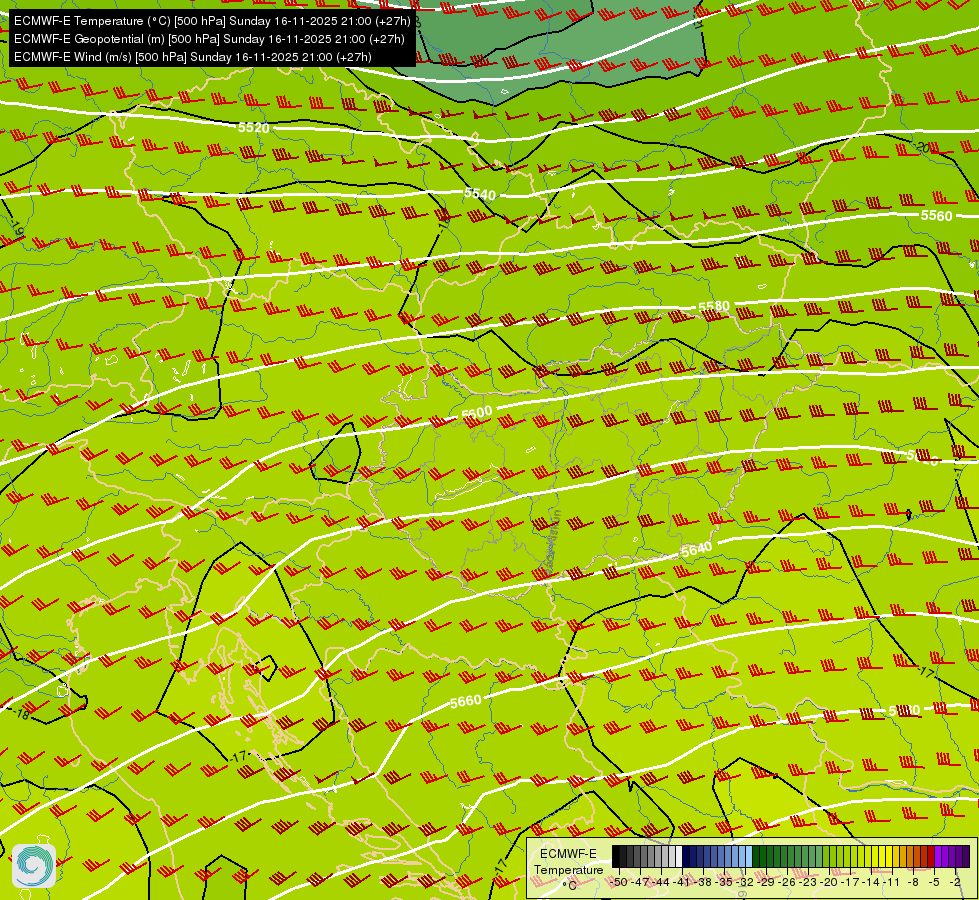
Task: Click the legend title ECMWF-E Temperature °C
Action: coord(568,869)
